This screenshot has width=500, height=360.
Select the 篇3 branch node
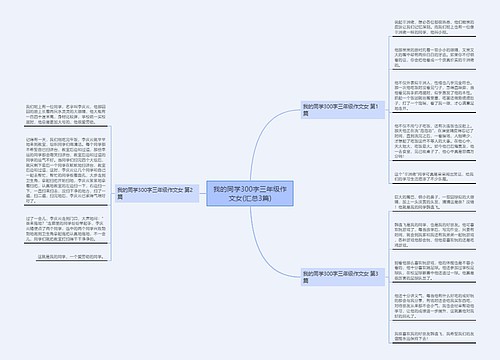pos(343,277)
